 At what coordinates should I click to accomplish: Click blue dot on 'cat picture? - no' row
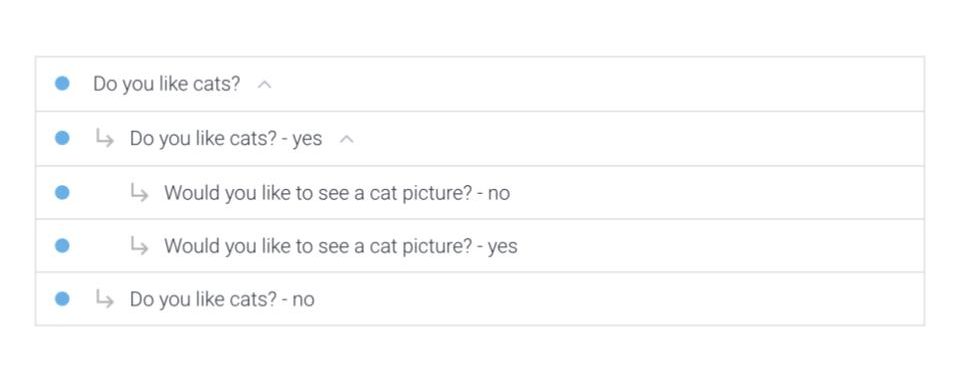62,192
